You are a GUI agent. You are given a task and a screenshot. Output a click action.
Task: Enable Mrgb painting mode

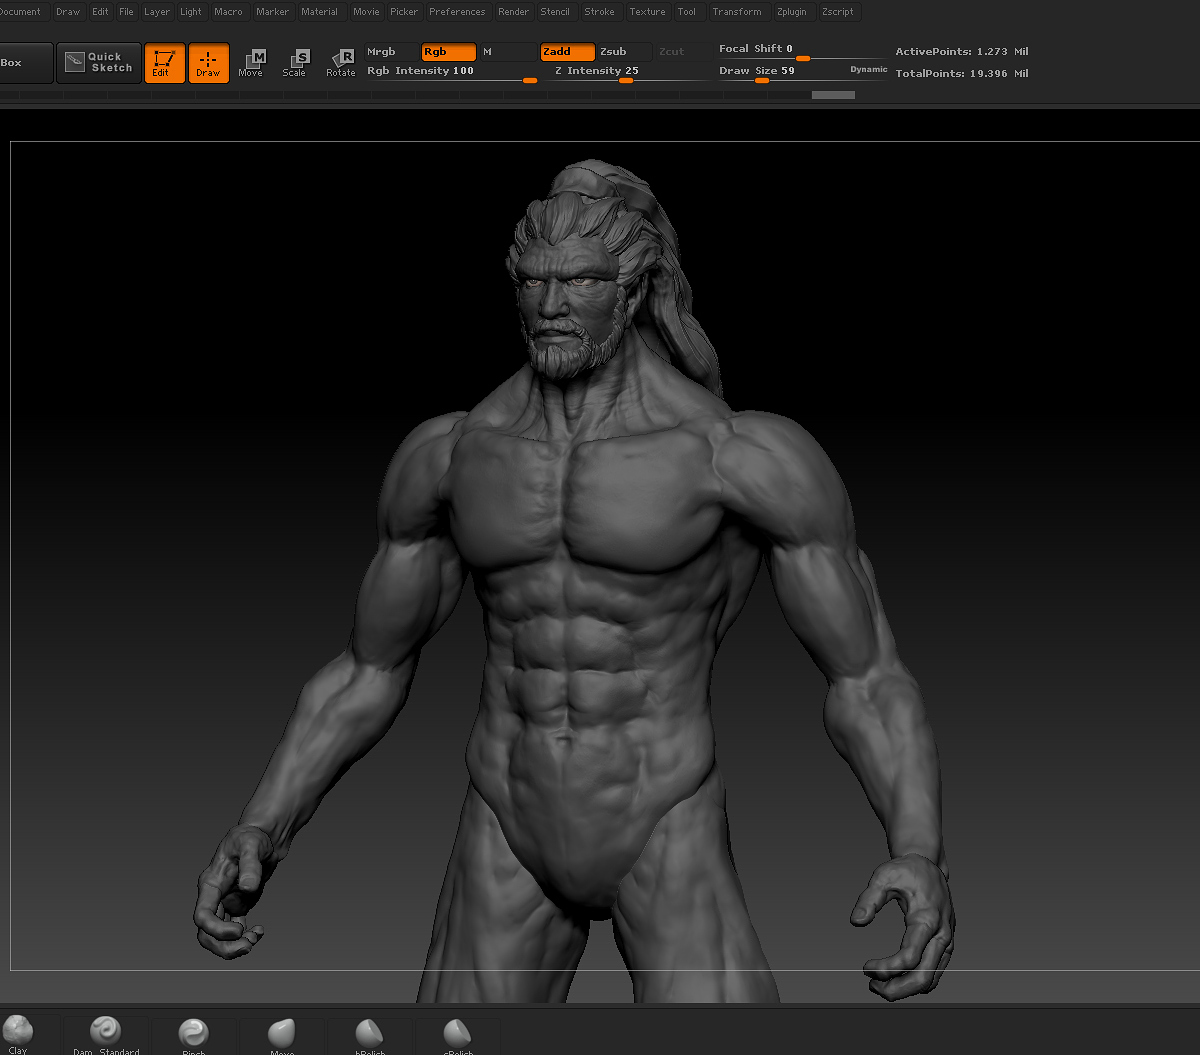coord(390,52)
